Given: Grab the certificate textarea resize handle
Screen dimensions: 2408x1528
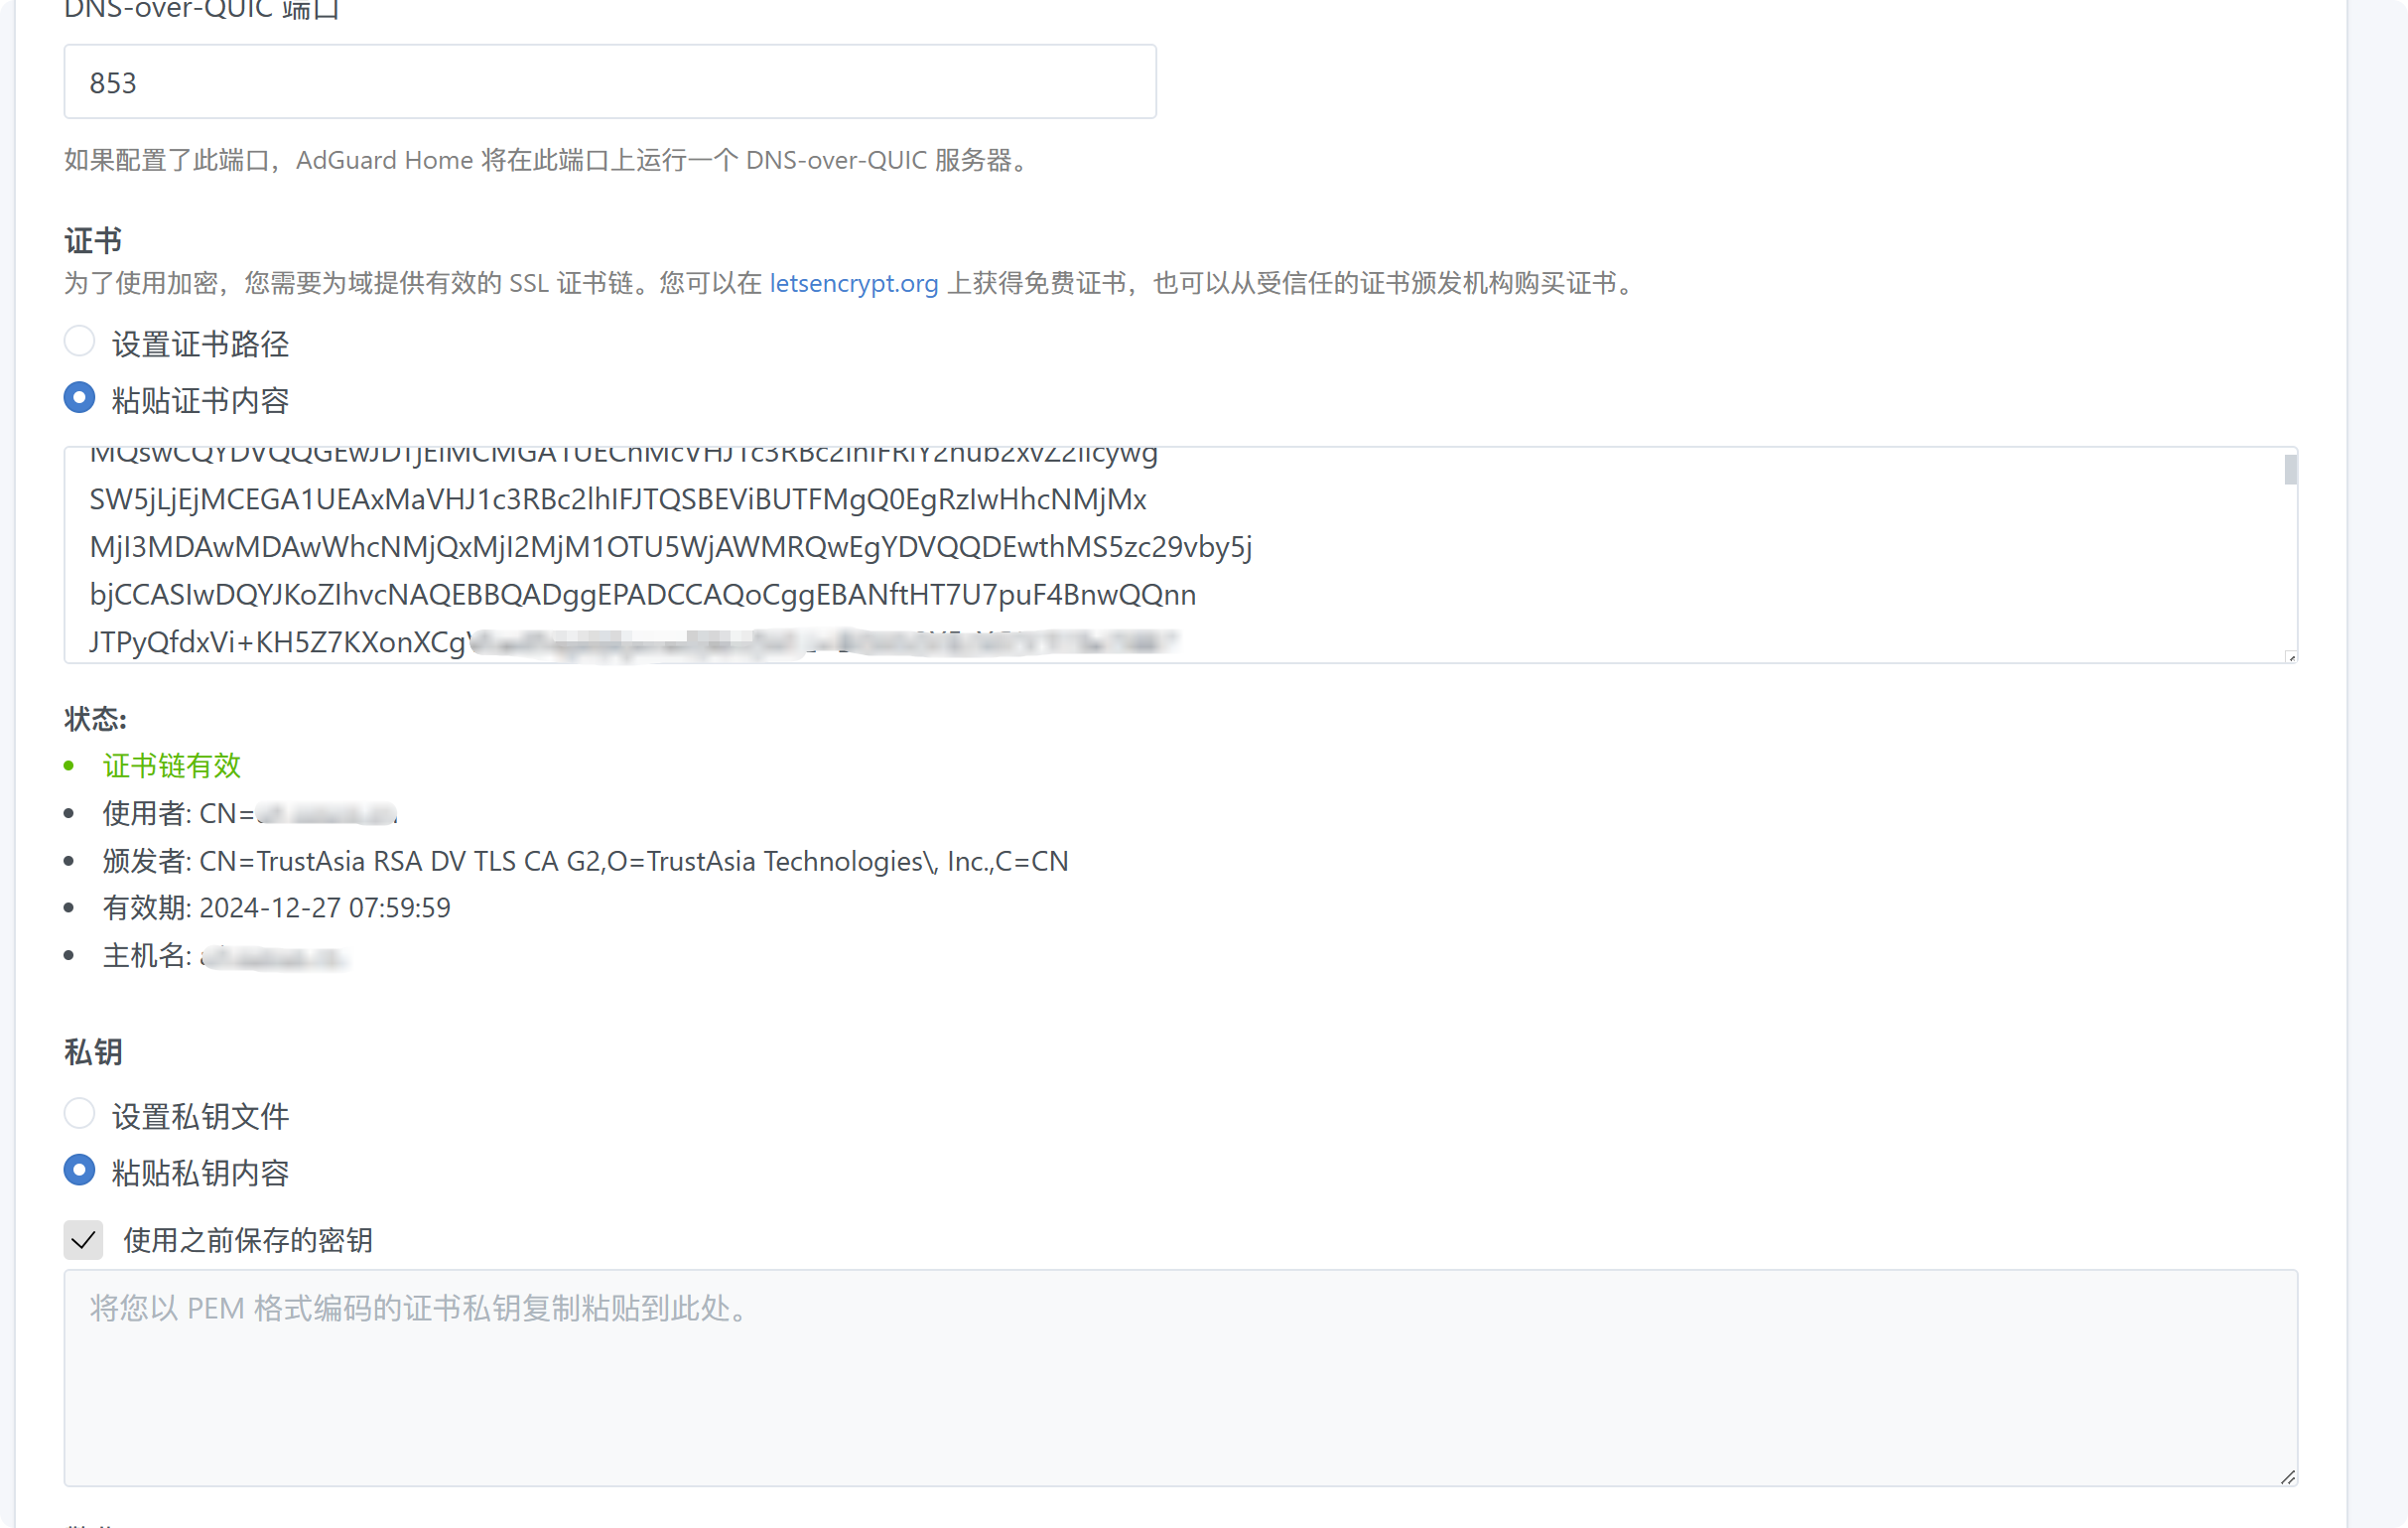Looking at the screenshot, I should (2291, 656).
